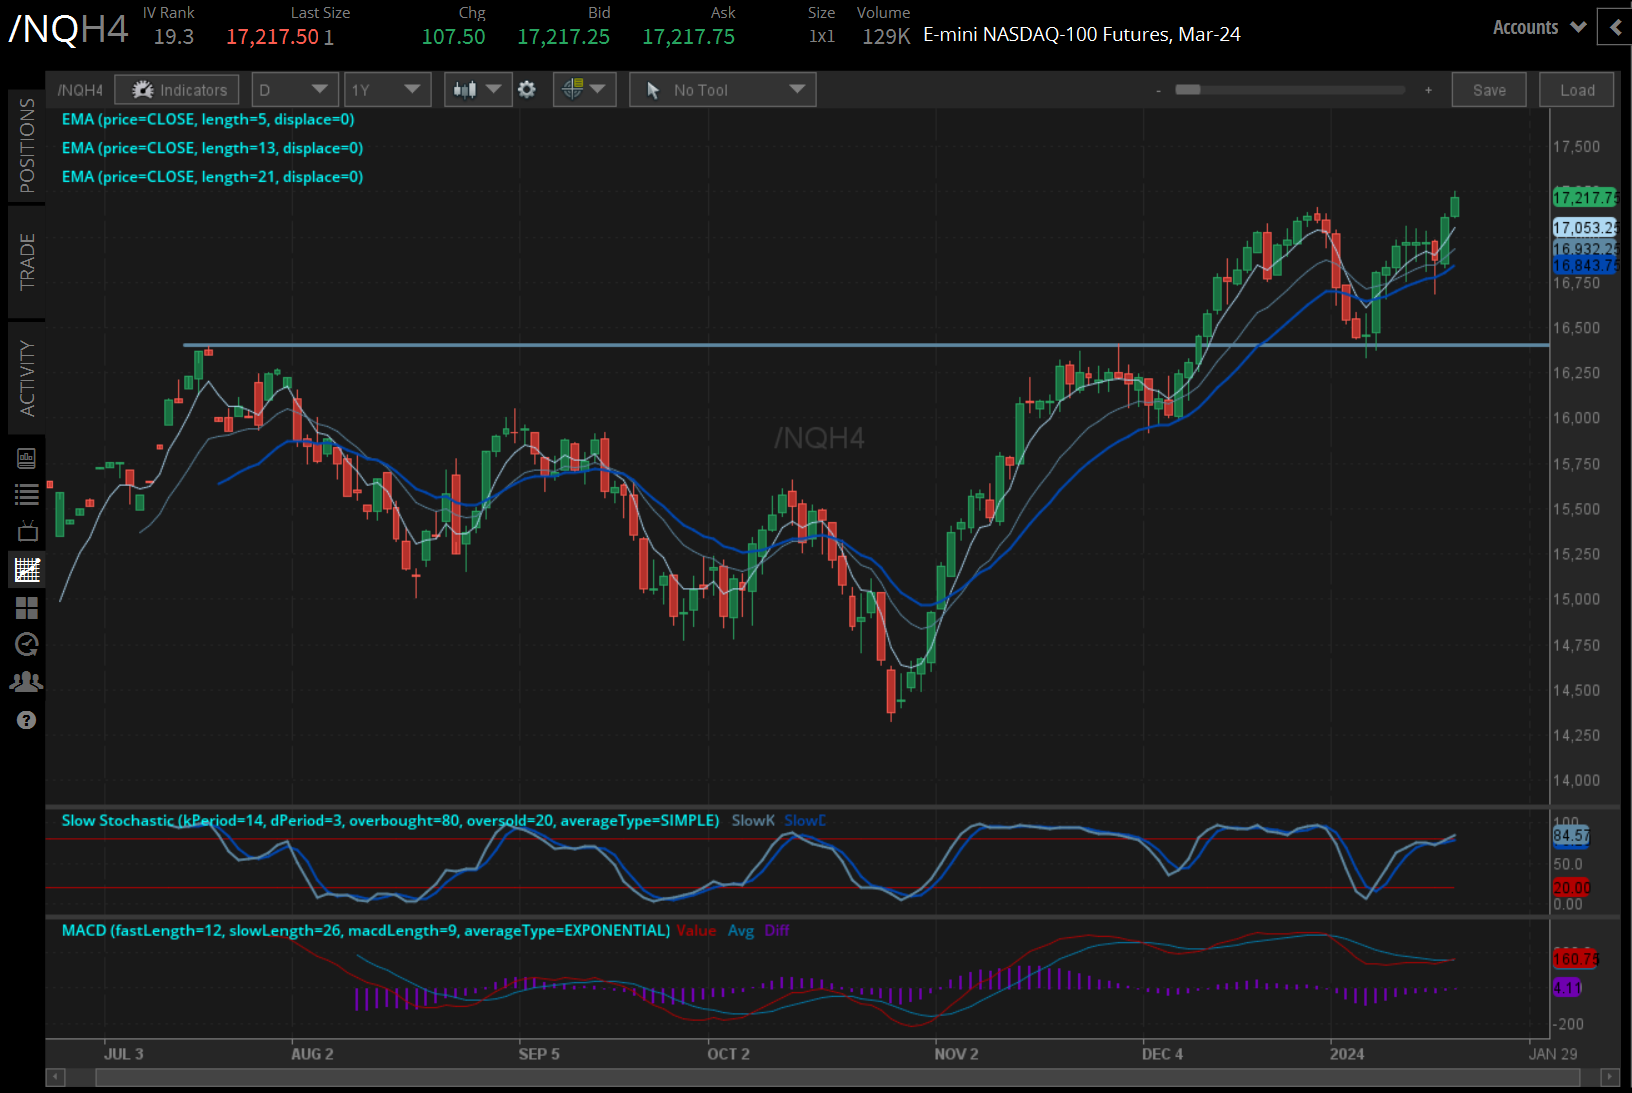Click the Last price 17,217.50
Viewport: 1632px width, 1093px height.
272,37
